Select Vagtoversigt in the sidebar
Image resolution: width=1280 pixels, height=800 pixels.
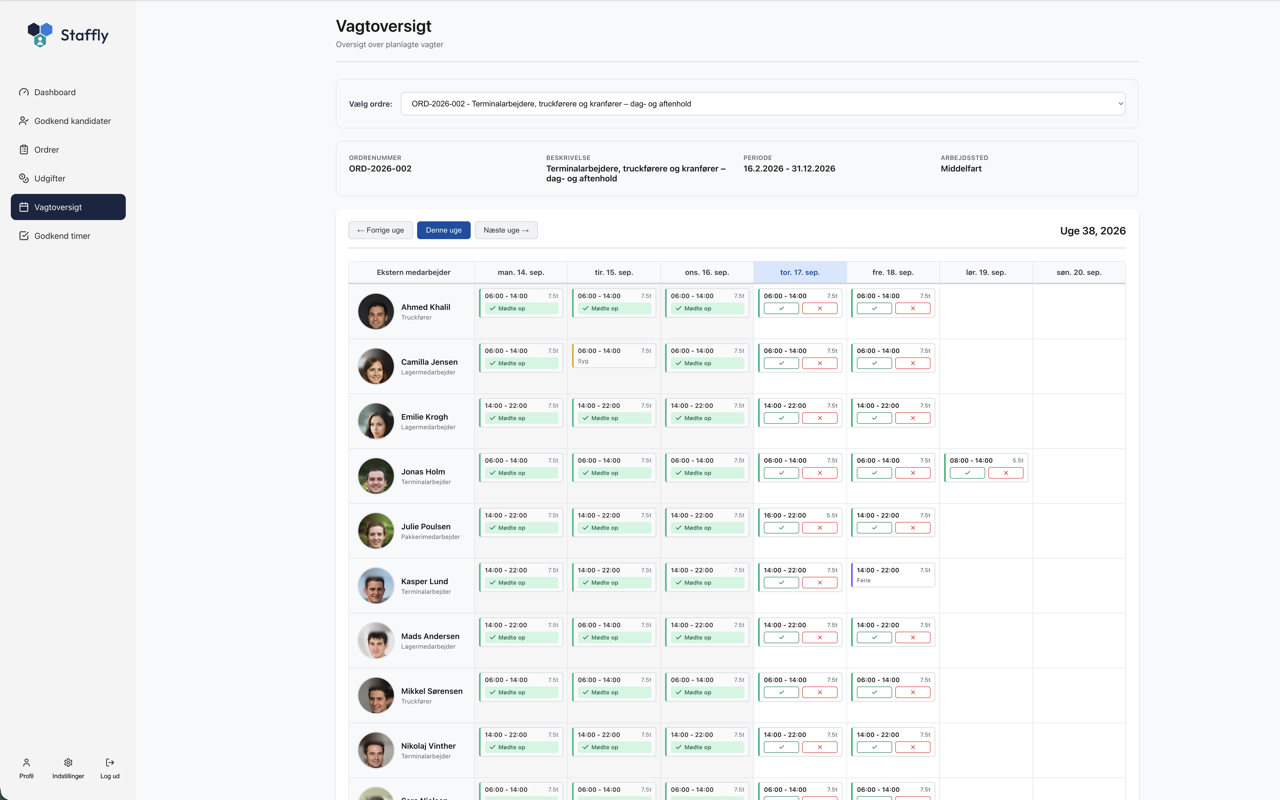pos(68,207)
